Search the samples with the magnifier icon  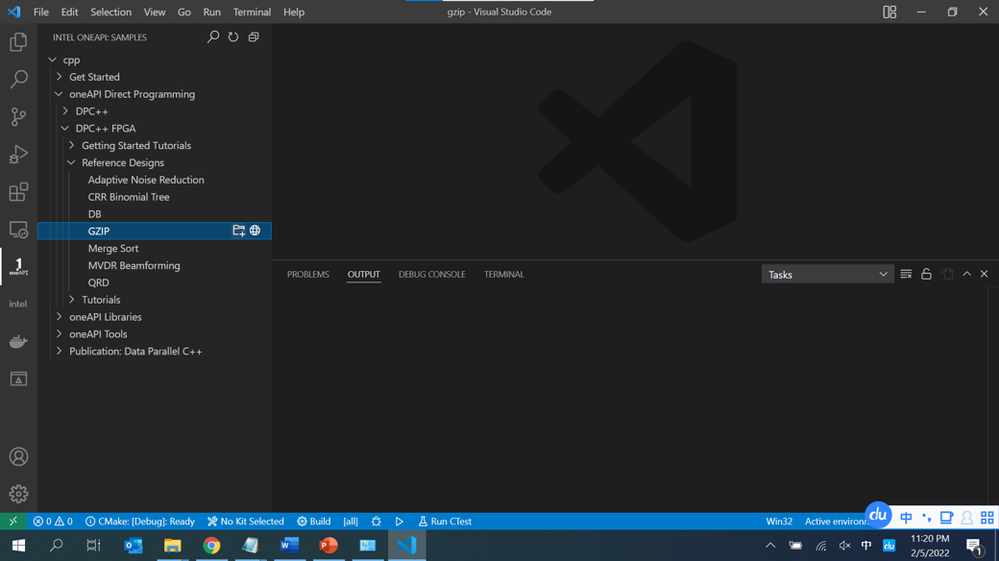point(213,37)
